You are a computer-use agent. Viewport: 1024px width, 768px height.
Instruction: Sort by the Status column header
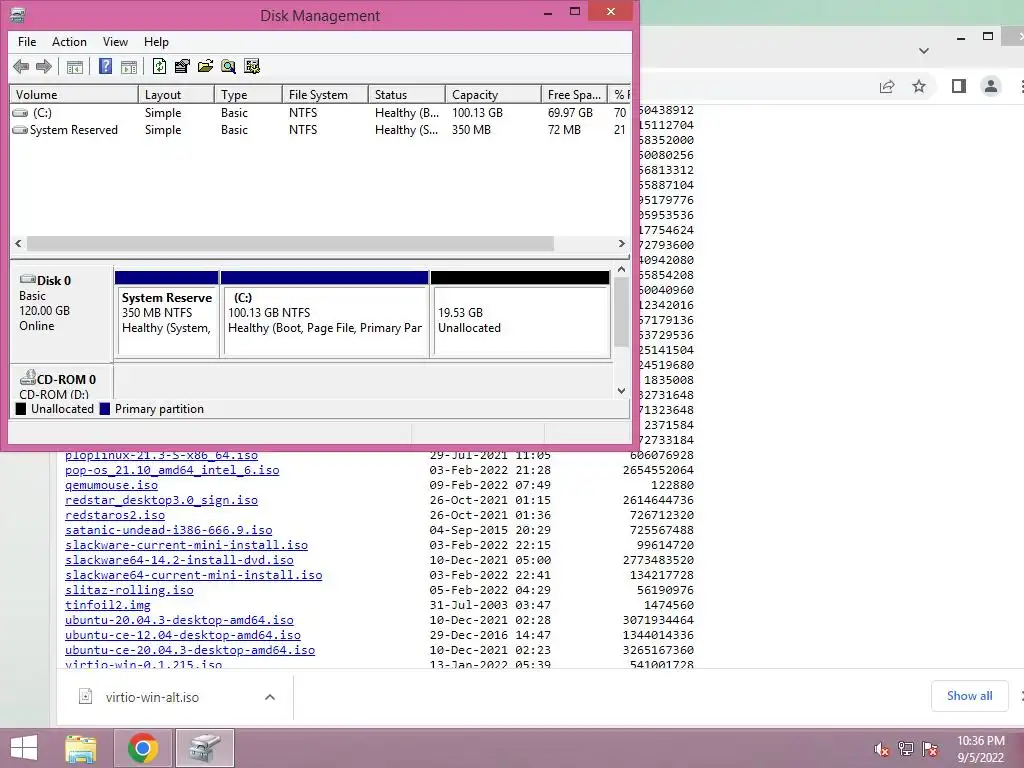[x=407, y=95]
